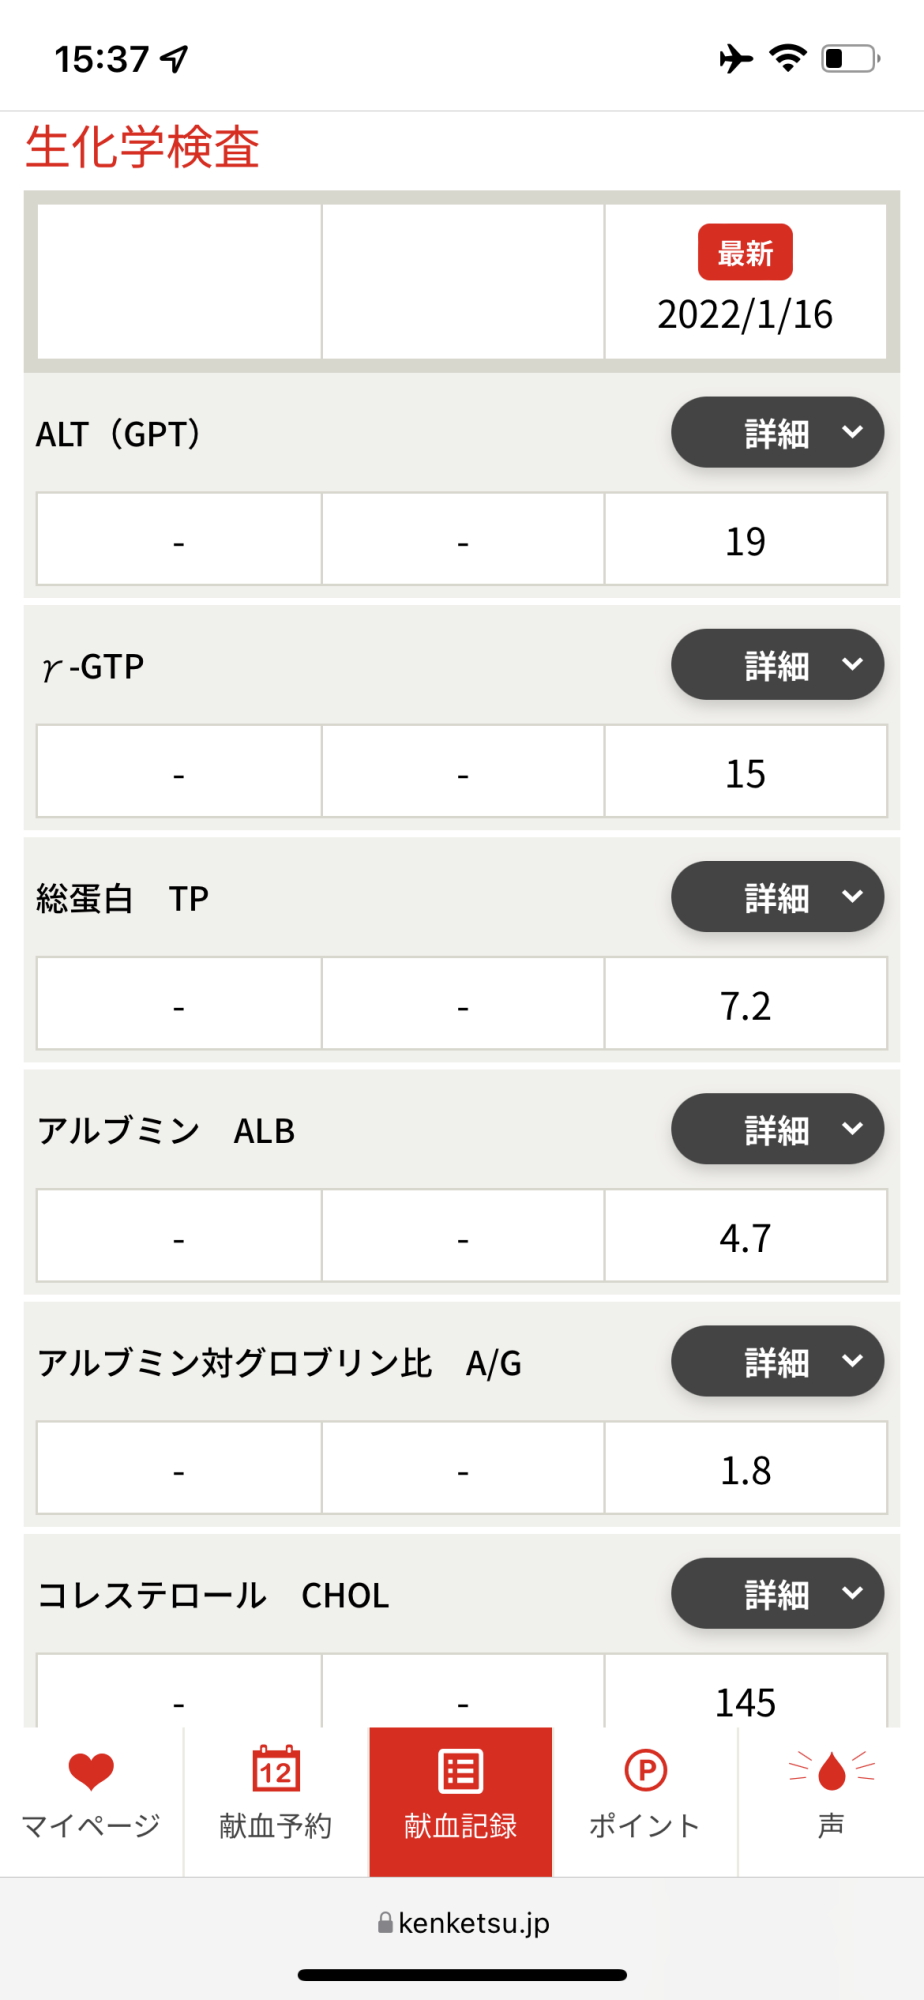Expand 詳細 for A/G ratio
This screenshot has width=924, height=2000.
[x=777, y=1360]
